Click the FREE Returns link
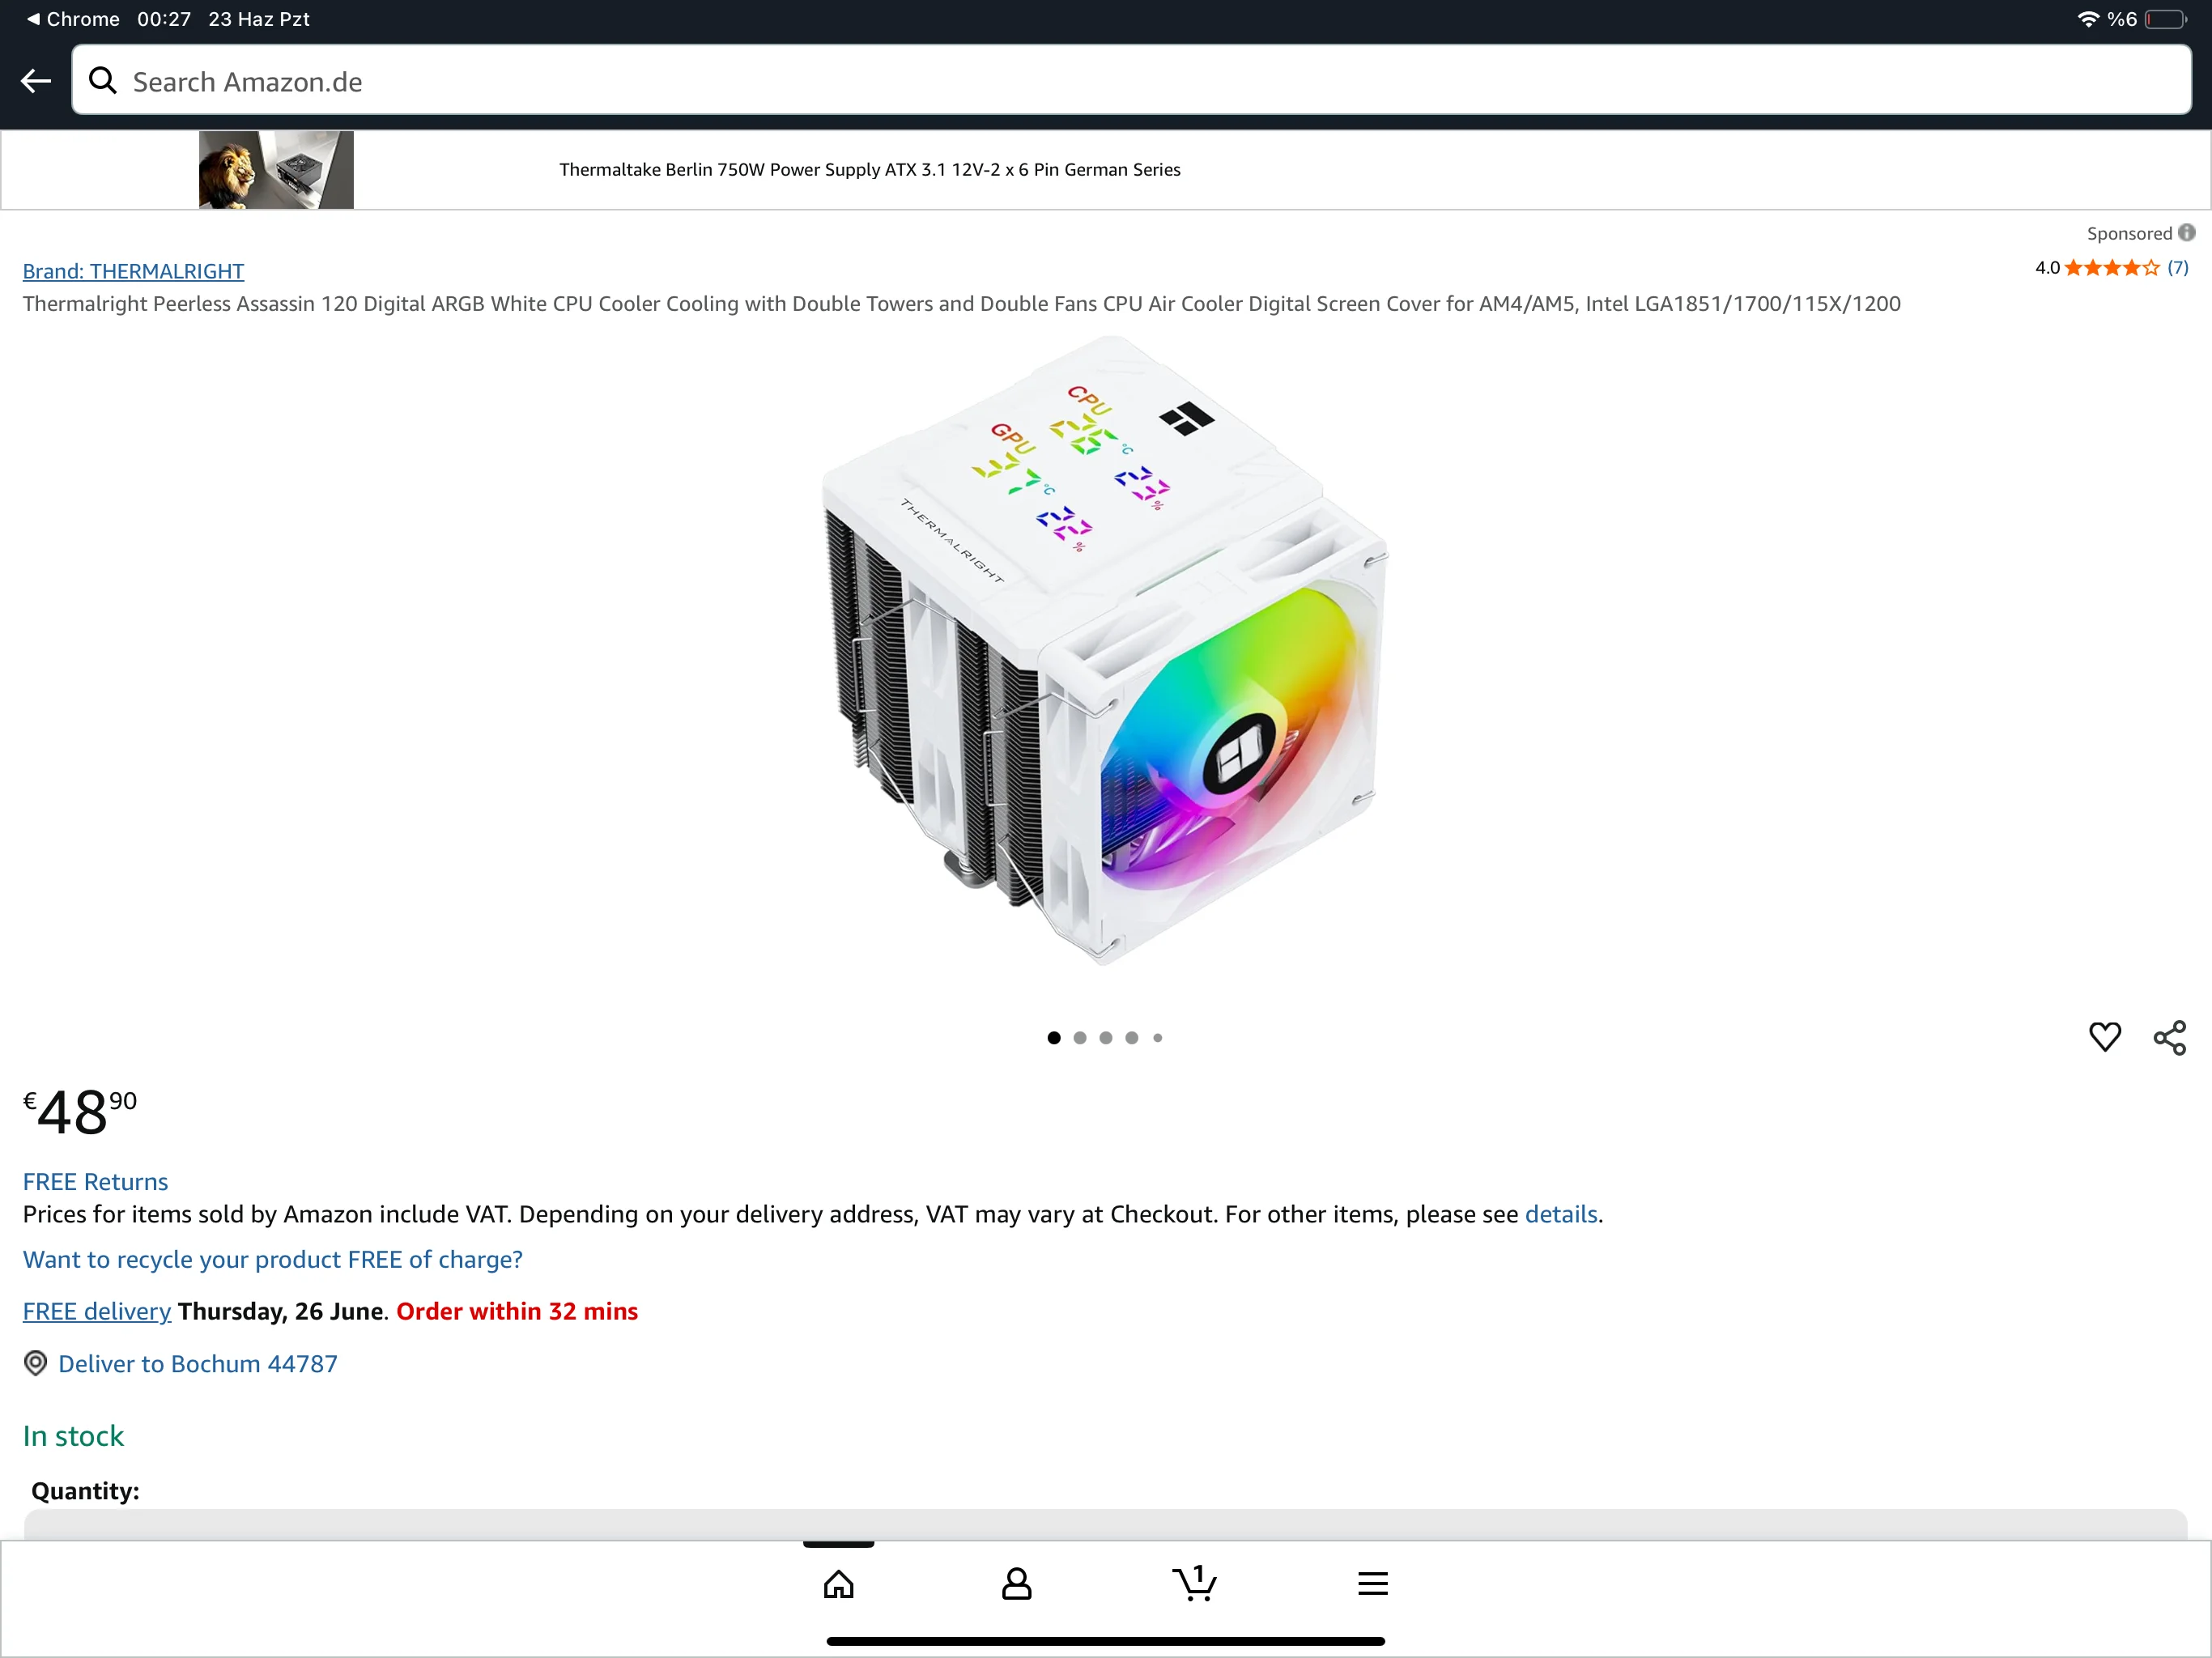The height and width of the screenshot is (1658, 2212). tap(95, 1181)
